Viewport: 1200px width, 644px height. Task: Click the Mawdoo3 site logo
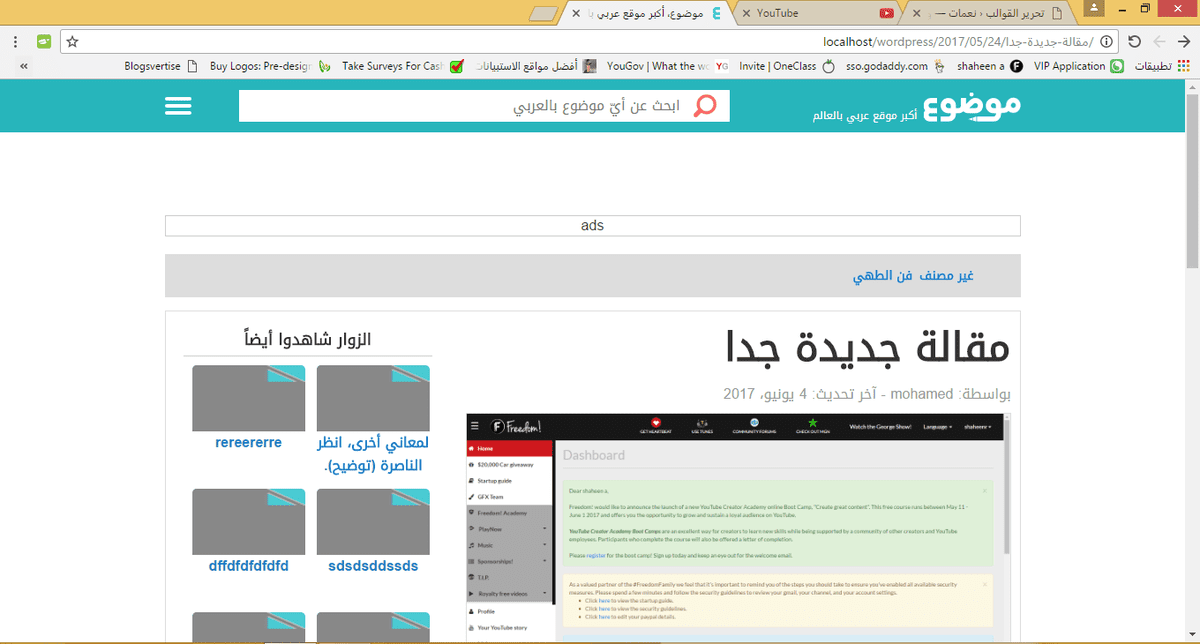pos(970,106)
